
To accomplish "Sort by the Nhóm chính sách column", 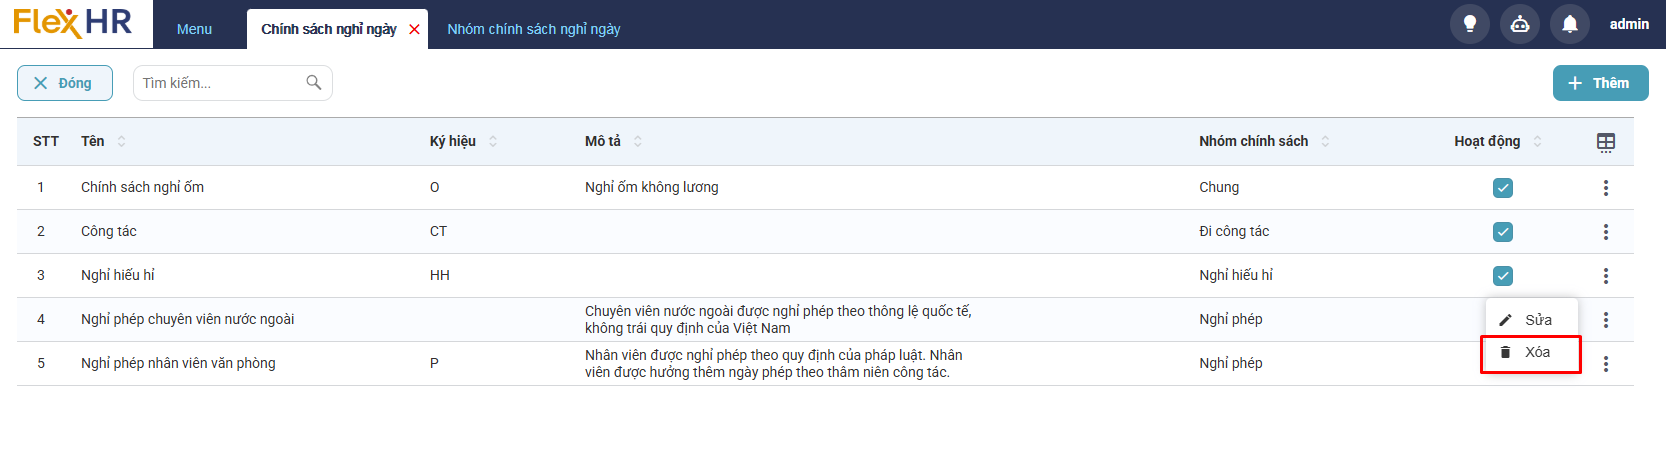I will click(x=1325, y=141).
